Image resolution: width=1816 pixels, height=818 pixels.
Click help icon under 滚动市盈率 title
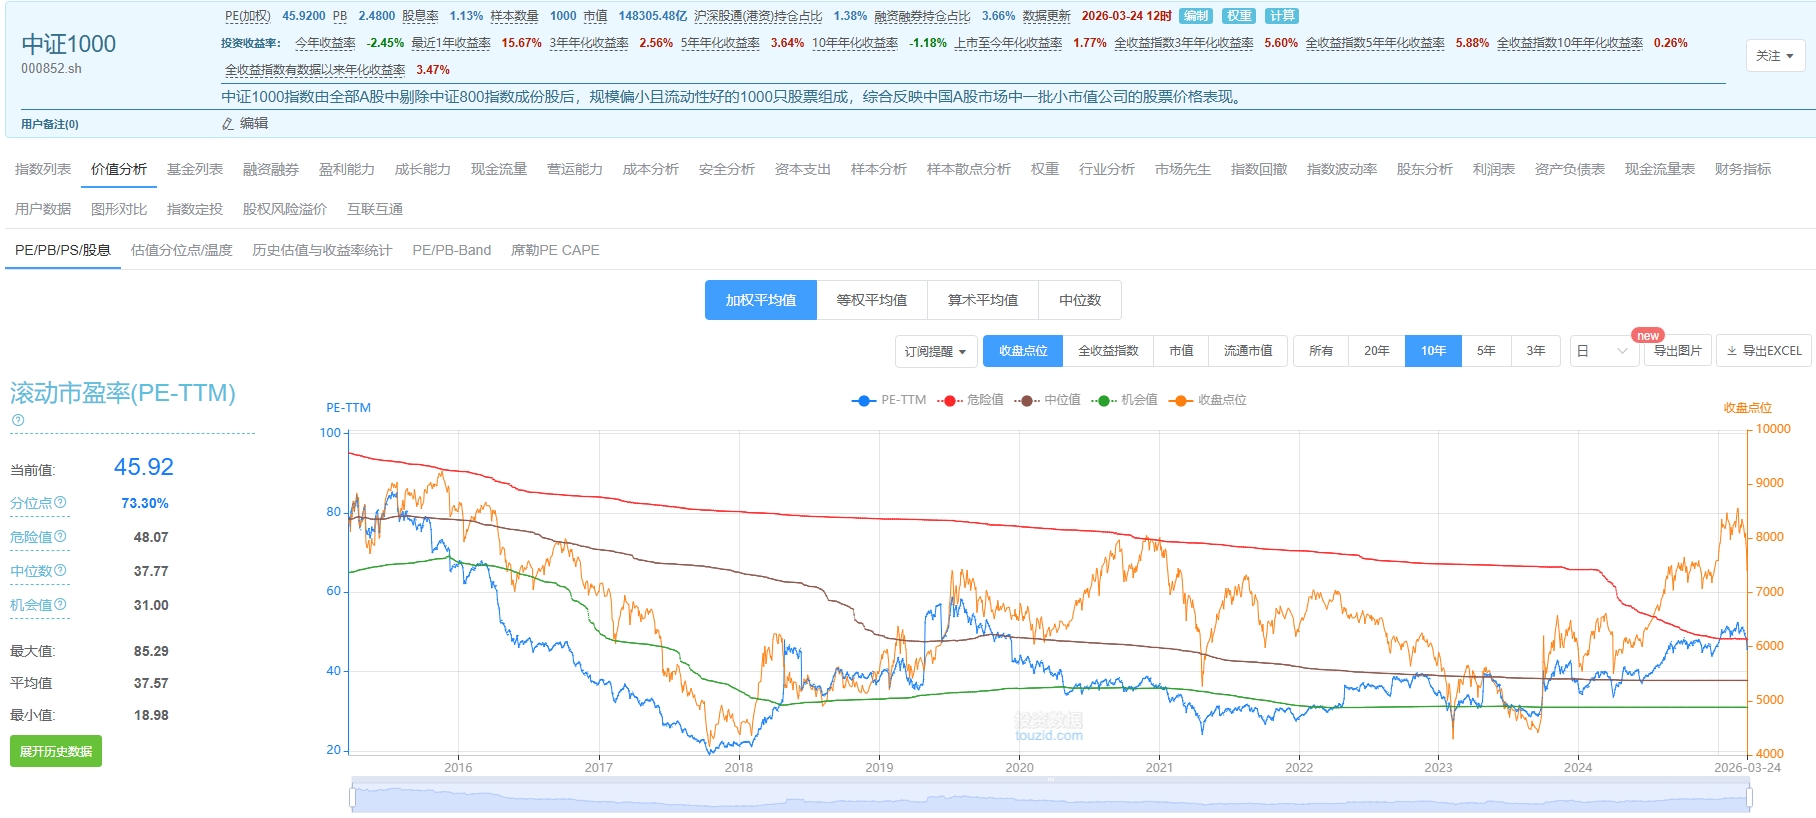click(17, 420)
